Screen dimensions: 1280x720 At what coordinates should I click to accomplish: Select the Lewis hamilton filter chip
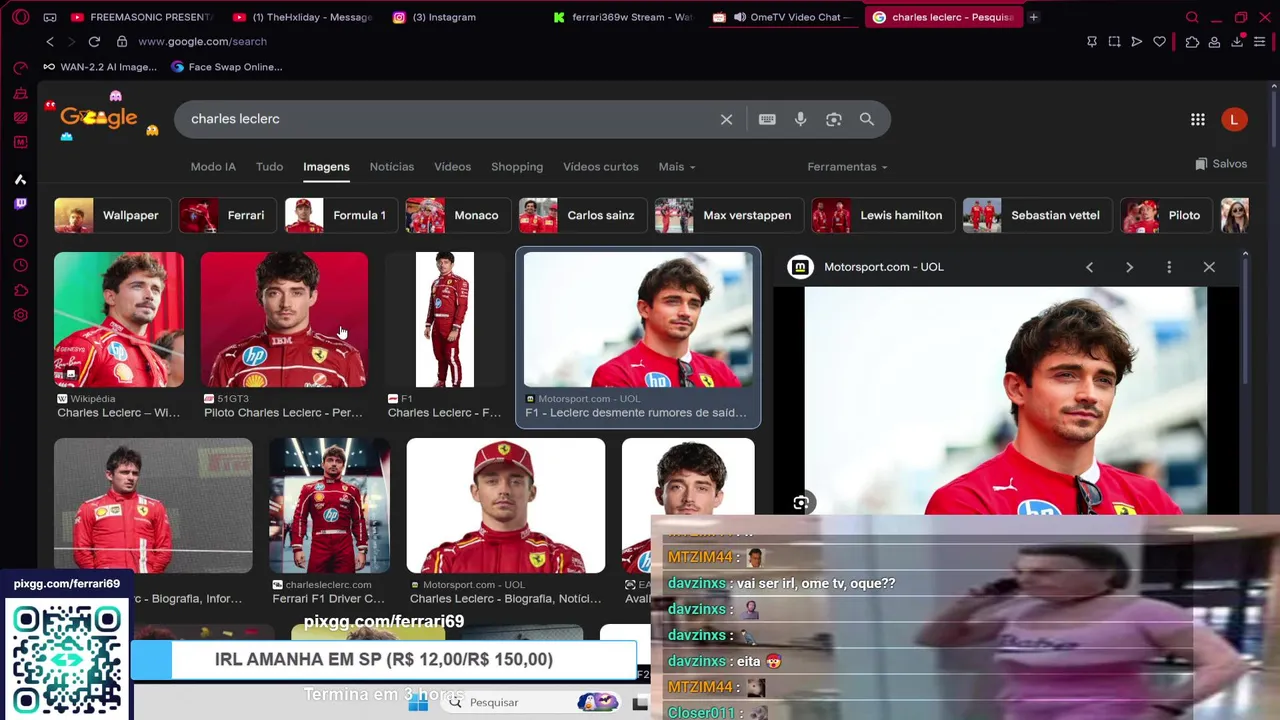[882, 215]
